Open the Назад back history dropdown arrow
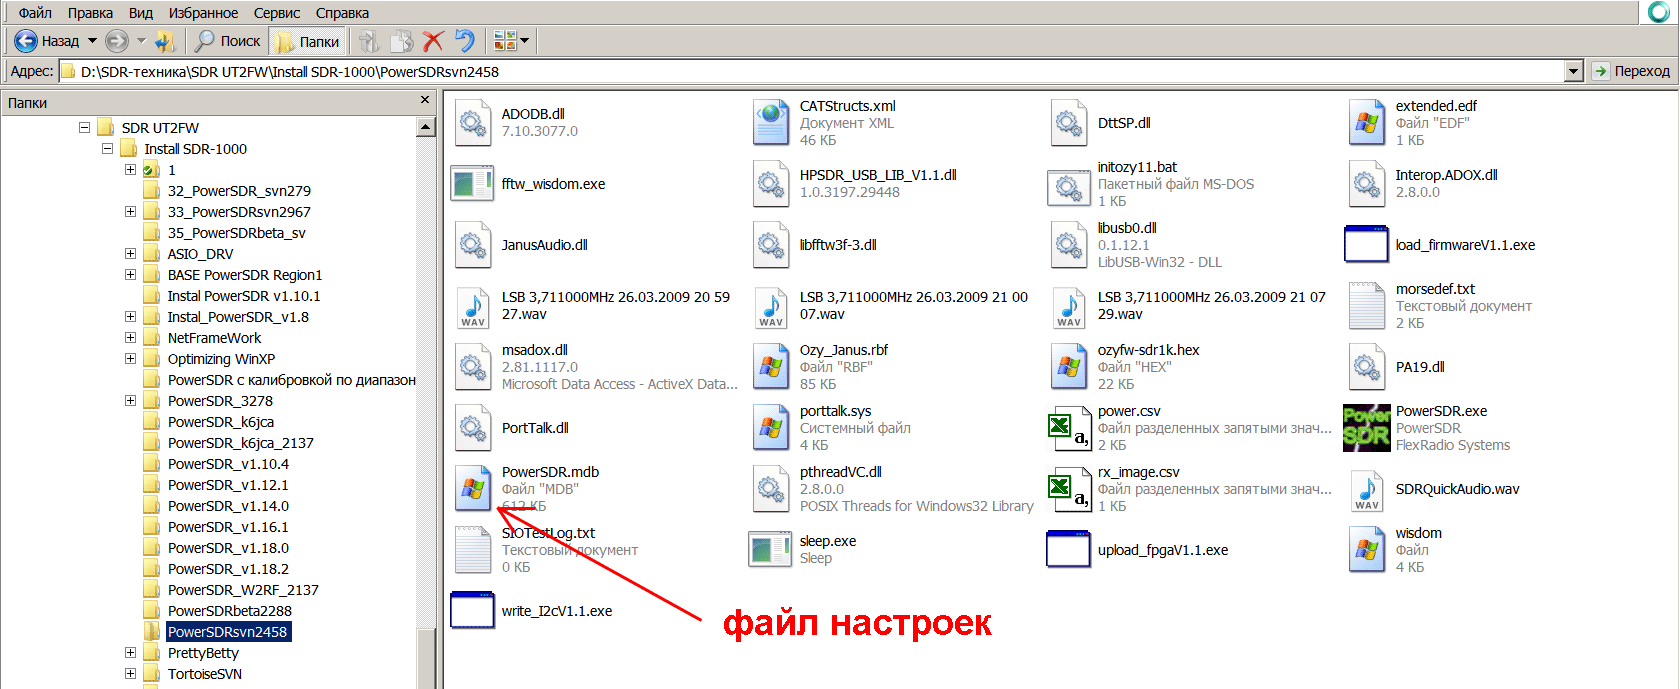 (92, 41)
